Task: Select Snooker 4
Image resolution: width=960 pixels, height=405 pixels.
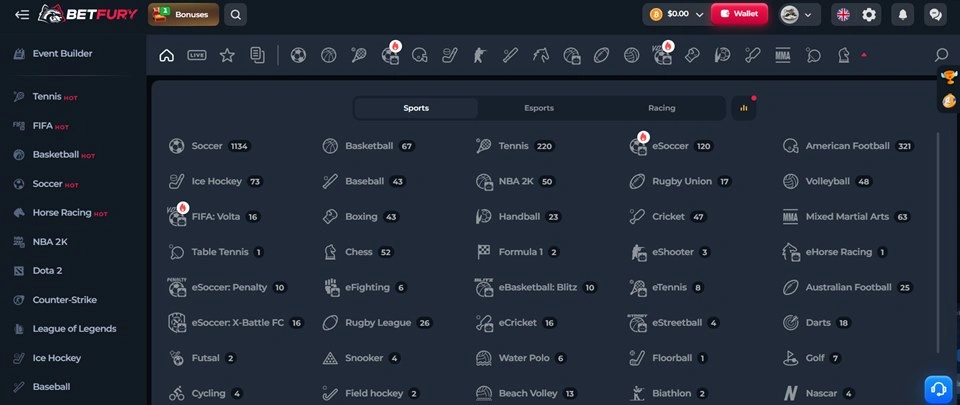Action: (x=362, y=358)
